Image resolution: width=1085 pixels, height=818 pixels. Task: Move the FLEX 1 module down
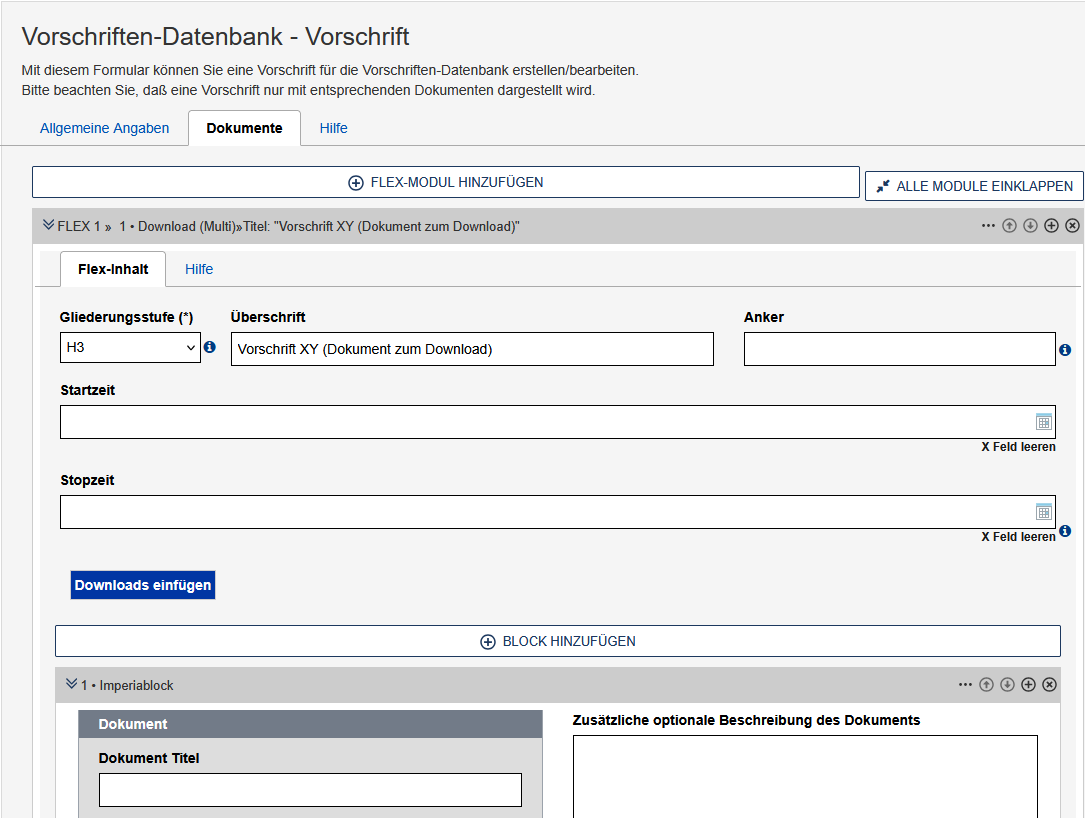pos(1030,225)
